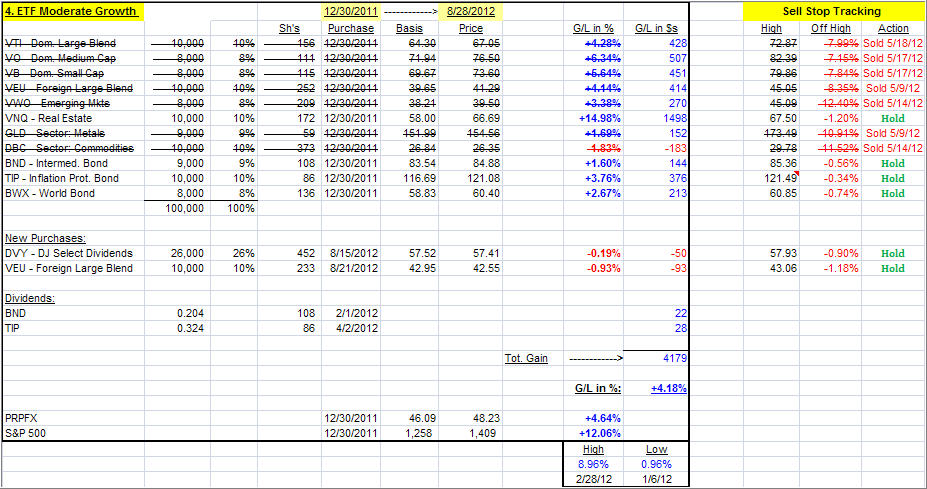927x489 pixels.
Task: Select the 'GLD - Sector: Metals' cell
Action: click(x=73, y=133)
